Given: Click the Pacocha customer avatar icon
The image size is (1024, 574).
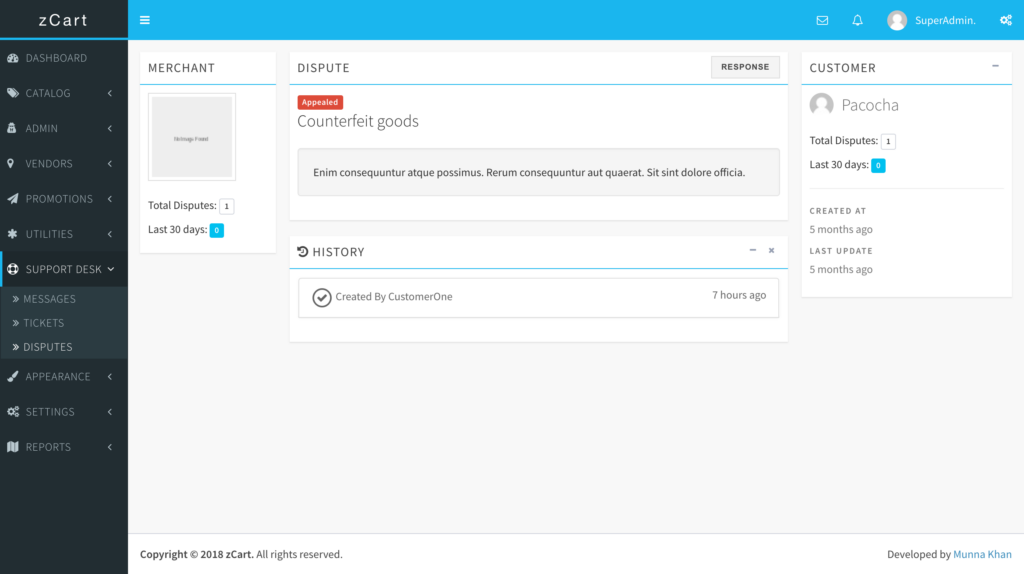Looking at the screenshot, I should (x=821, y=105).
